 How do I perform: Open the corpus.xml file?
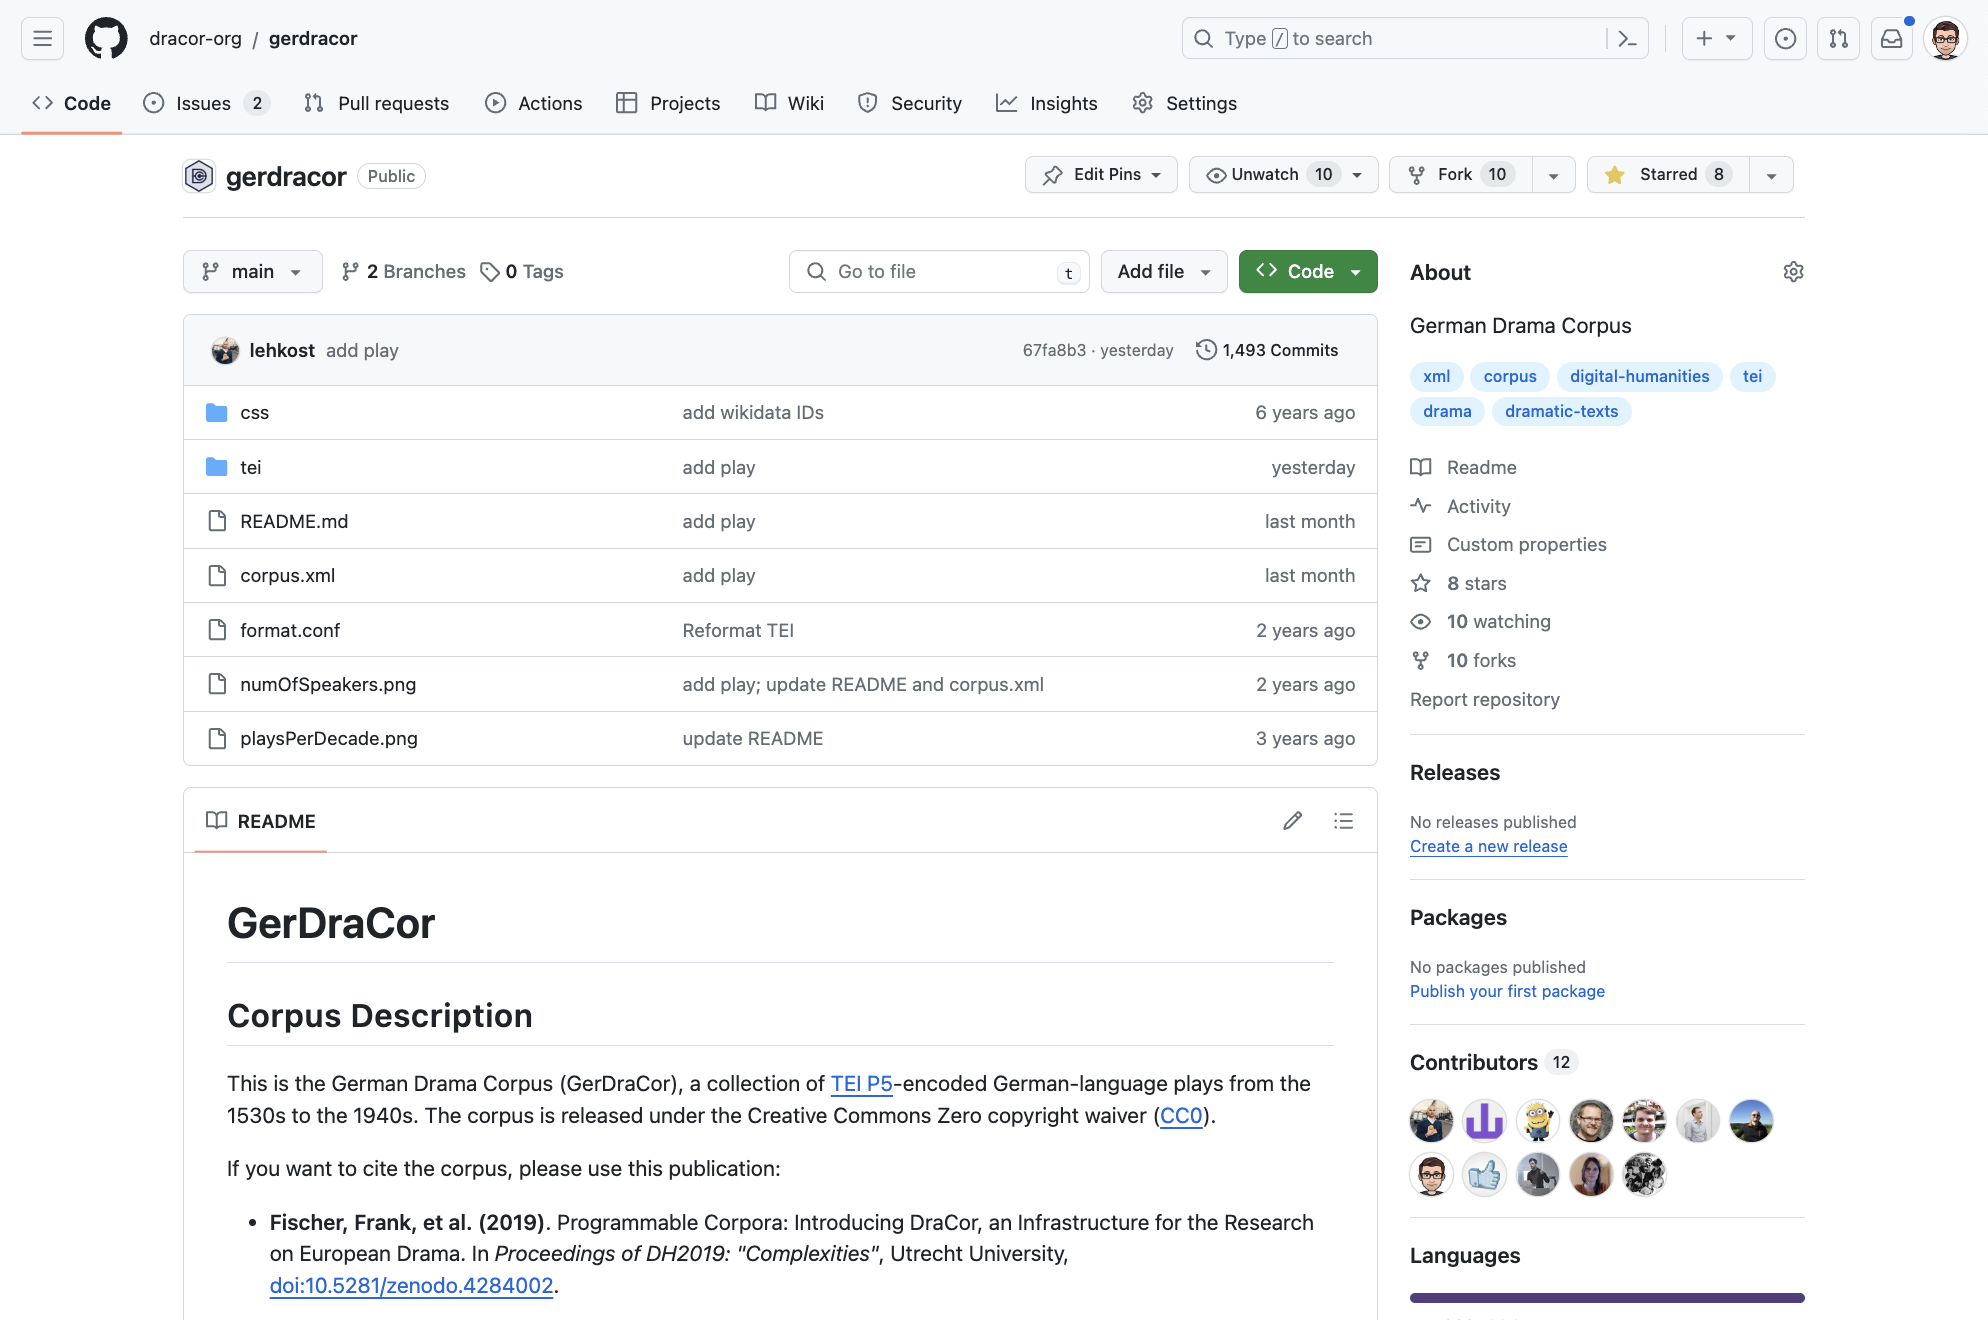pos(287,576)
